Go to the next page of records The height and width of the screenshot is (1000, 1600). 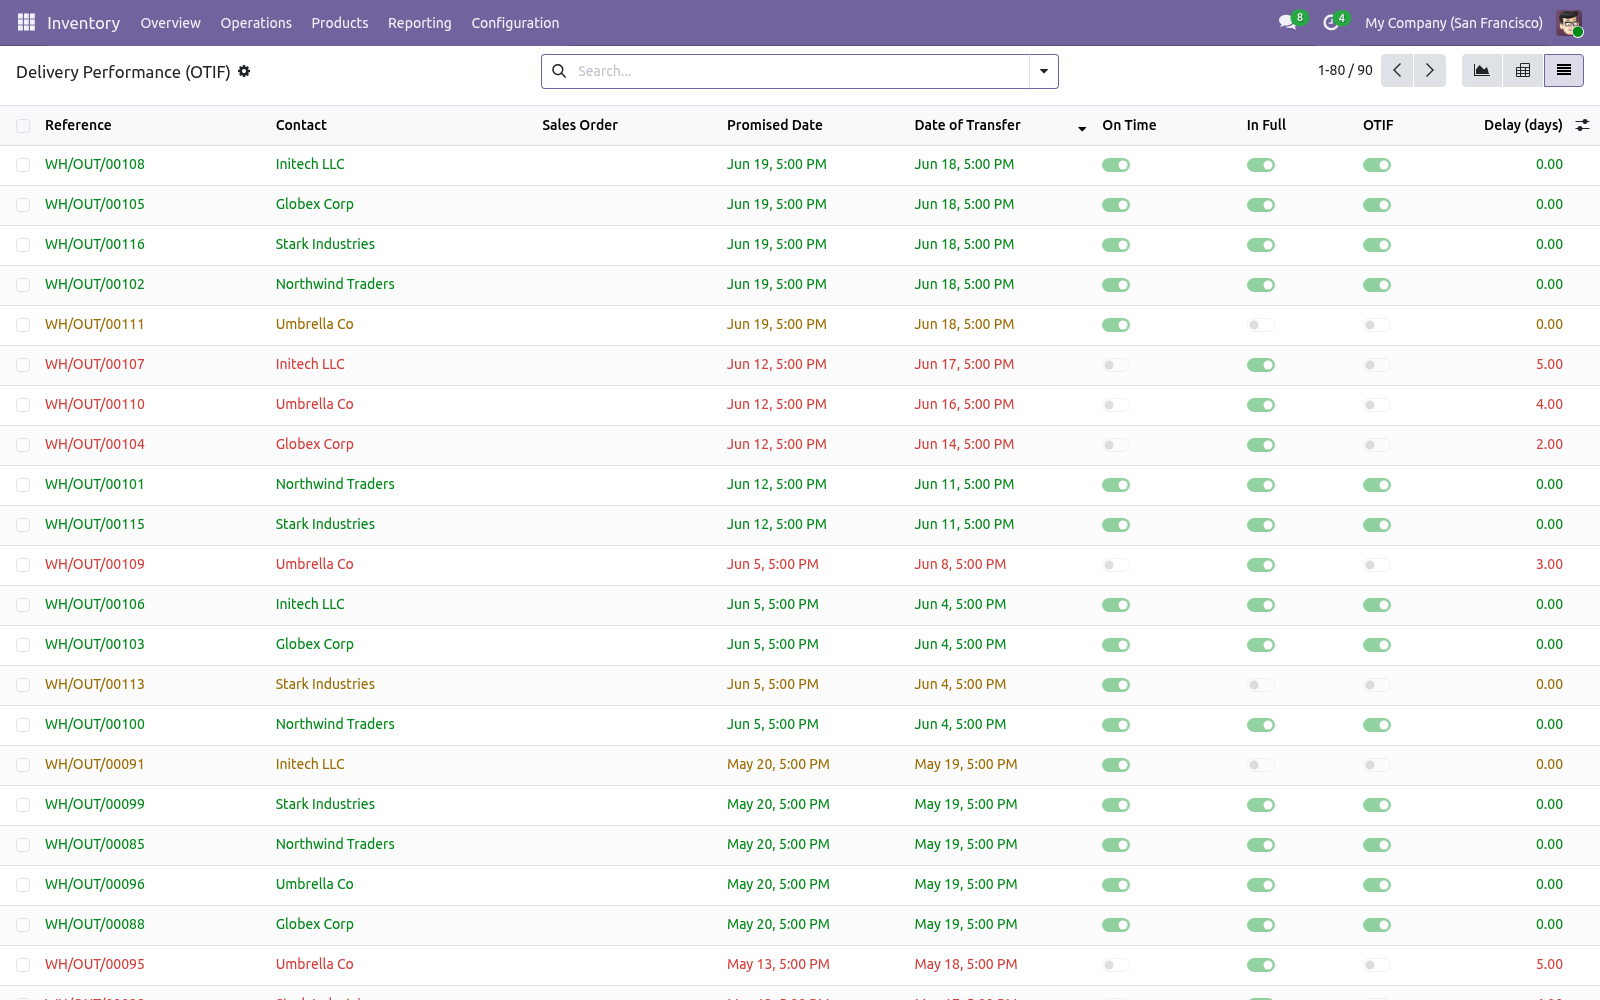tap(1430, 70)
